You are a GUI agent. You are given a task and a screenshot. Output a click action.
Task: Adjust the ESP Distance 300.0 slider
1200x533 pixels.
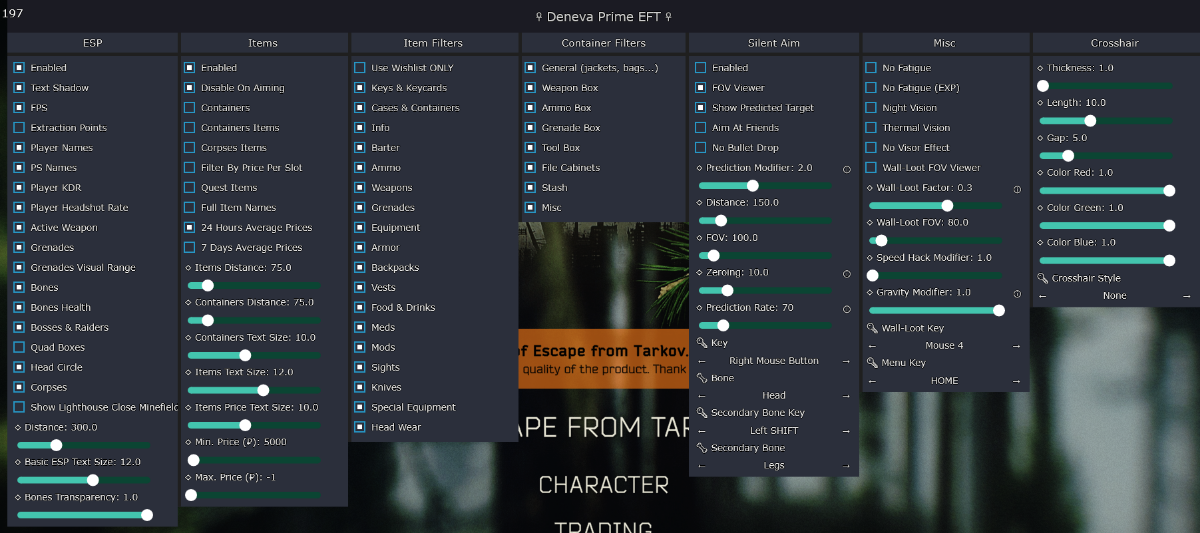tap(83, 445)
